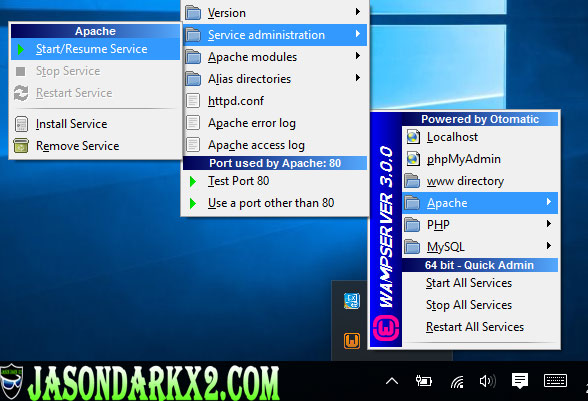Click the blue tray icon above the WampServer icon
The image size is (588, 401).
click(352, 301)
